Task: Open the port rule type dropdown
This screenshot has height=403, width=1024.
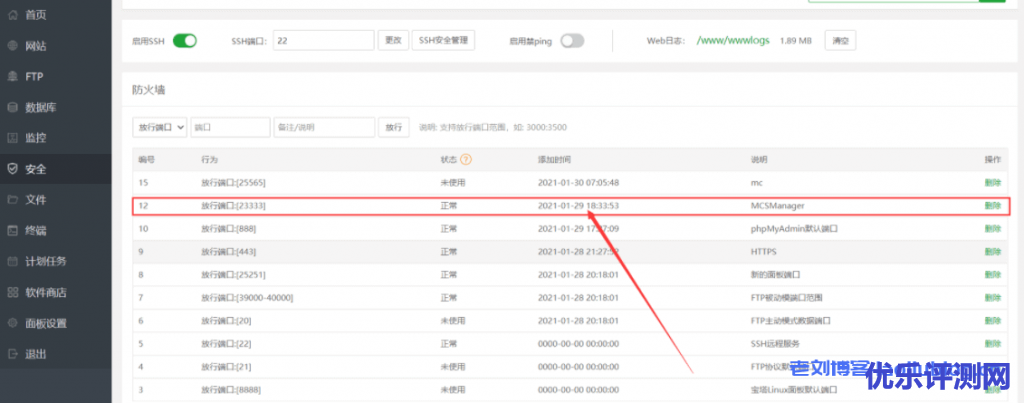Action: pos(159,127)
